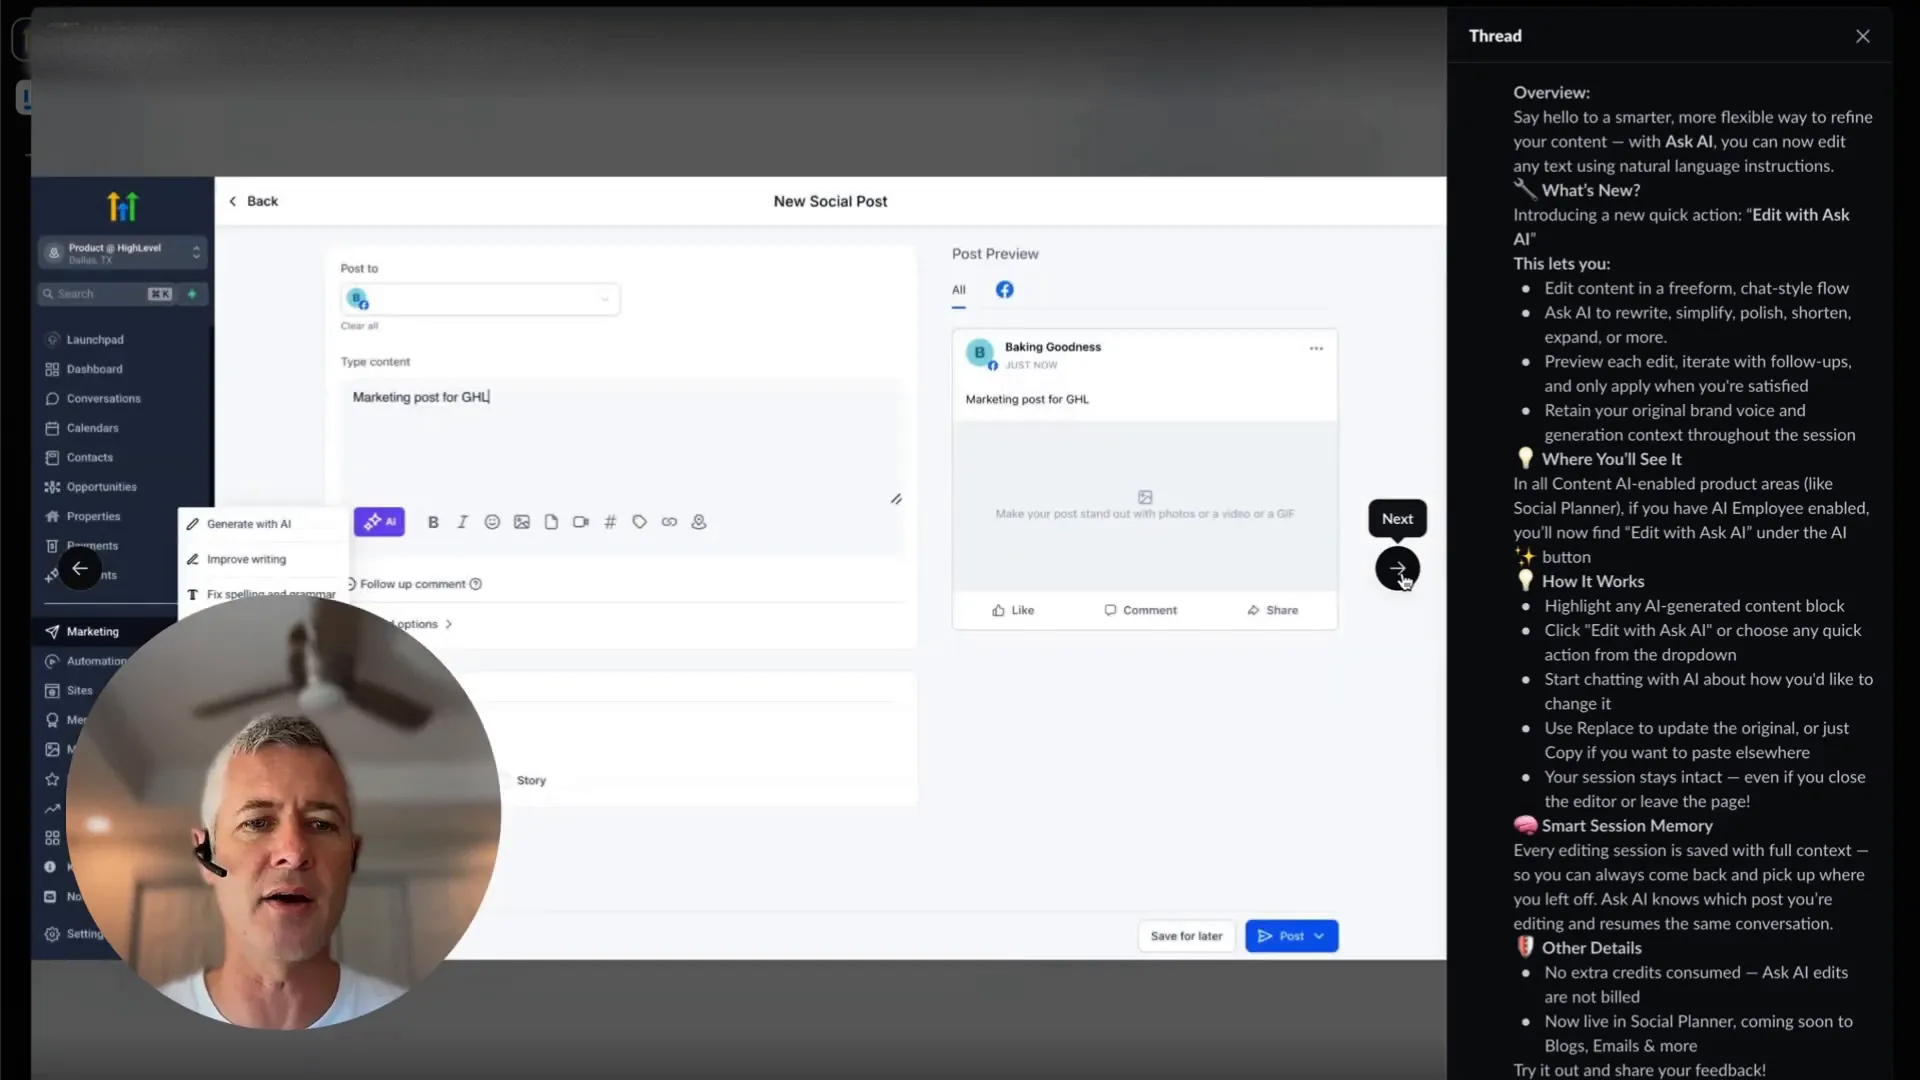Click Comment in post preview
The height and width of the screenshot is (1080, 1920).
coord(1140,611)
